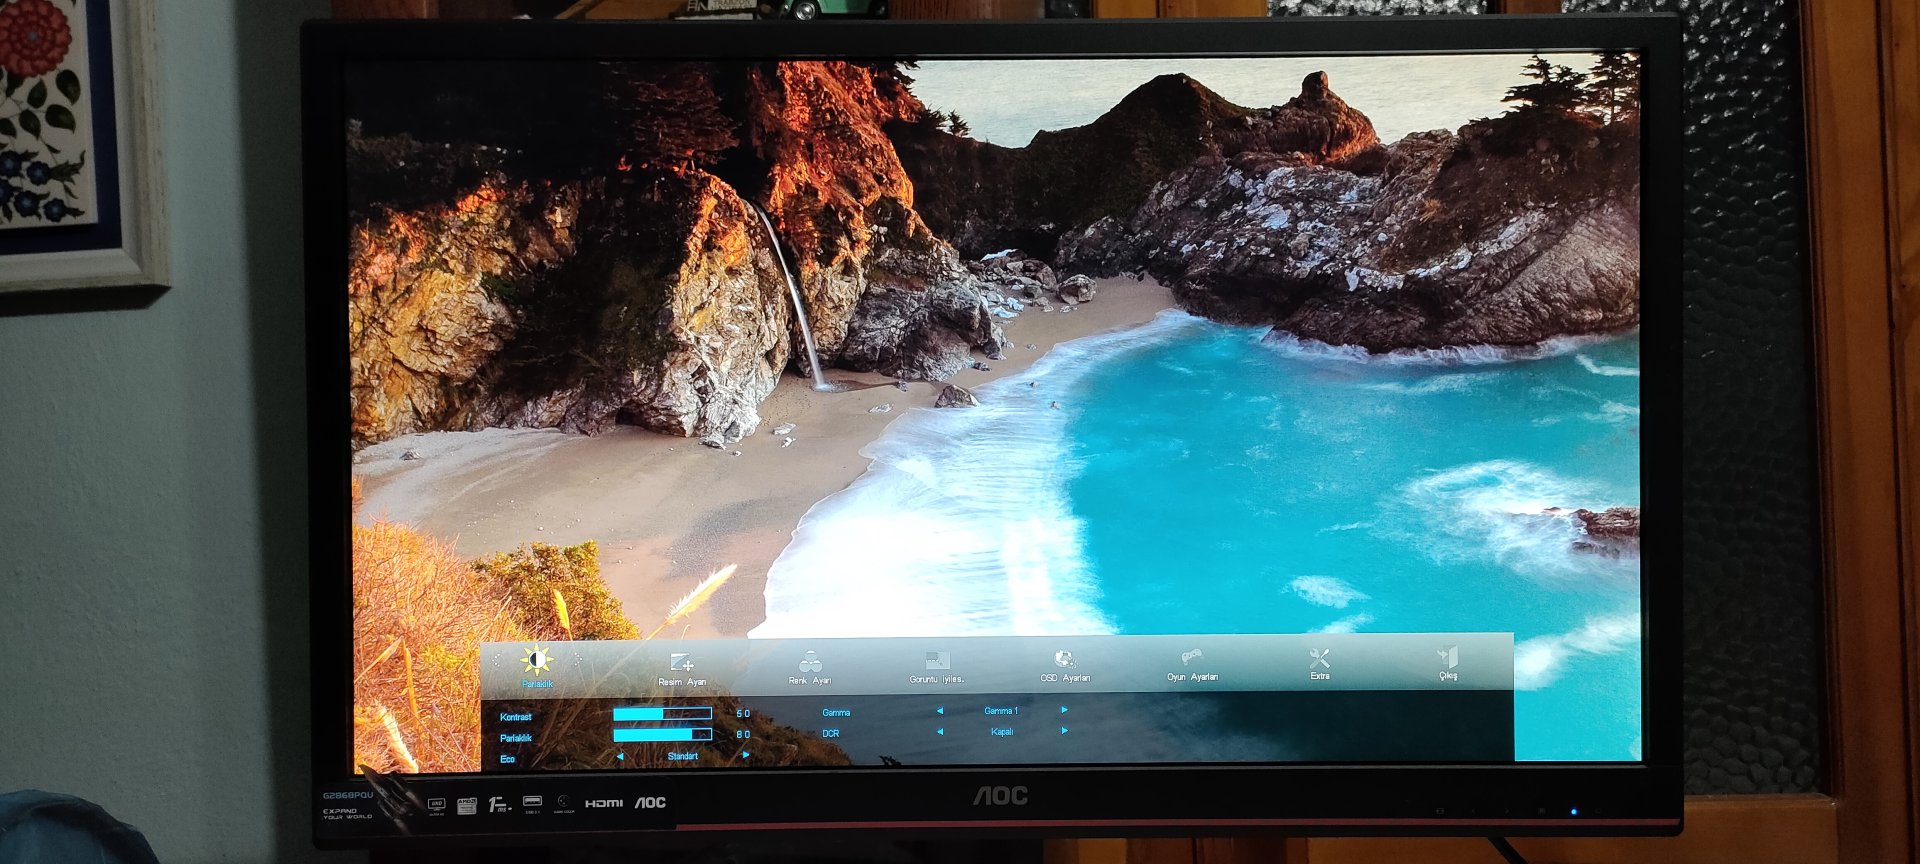
Task: Select the "Eco" row label
Action: click(x=507, y=759)
